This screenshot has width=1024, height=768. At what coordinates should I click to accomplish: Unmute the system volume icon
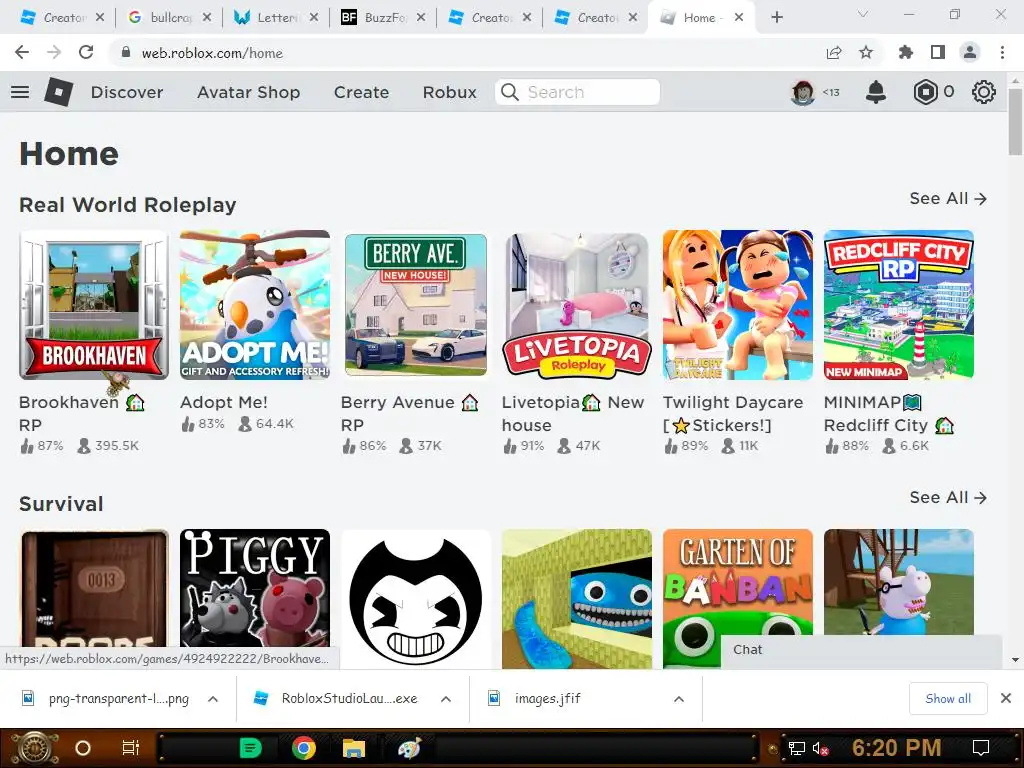[820, 748]
